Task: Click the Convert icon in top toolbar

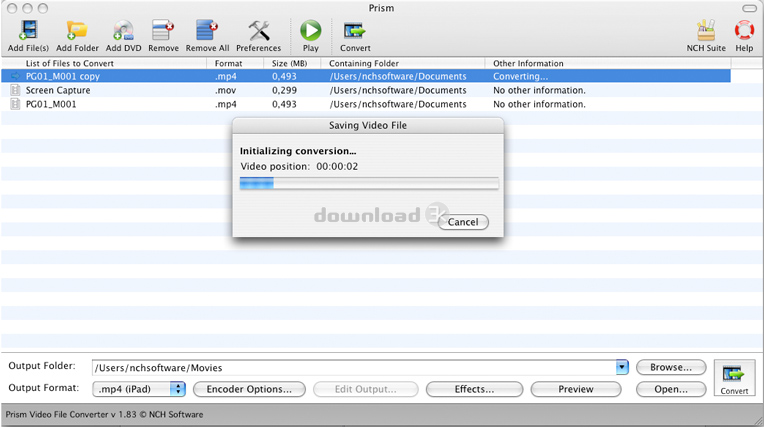Action: 354,32
